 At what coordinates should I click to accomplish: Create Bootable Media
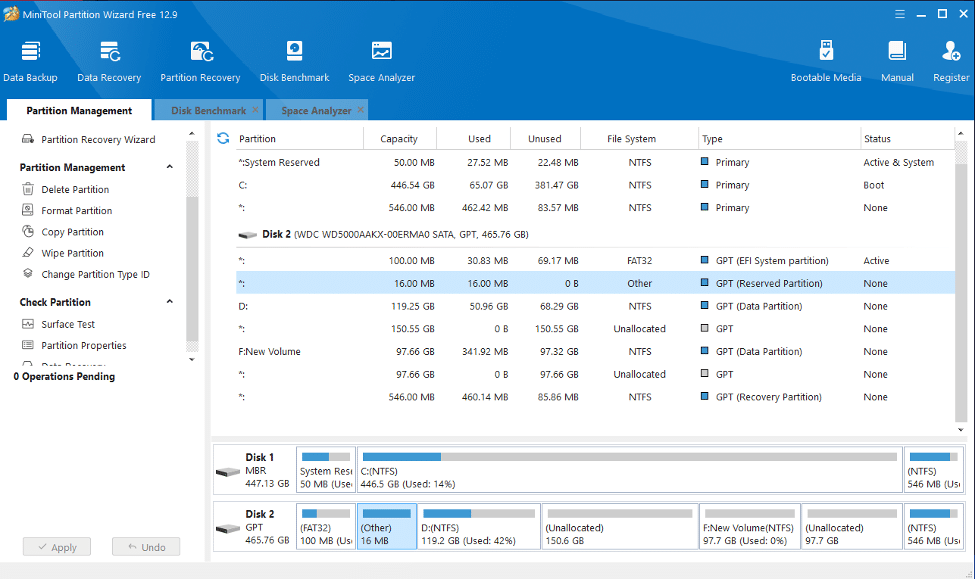pos(826,61)
